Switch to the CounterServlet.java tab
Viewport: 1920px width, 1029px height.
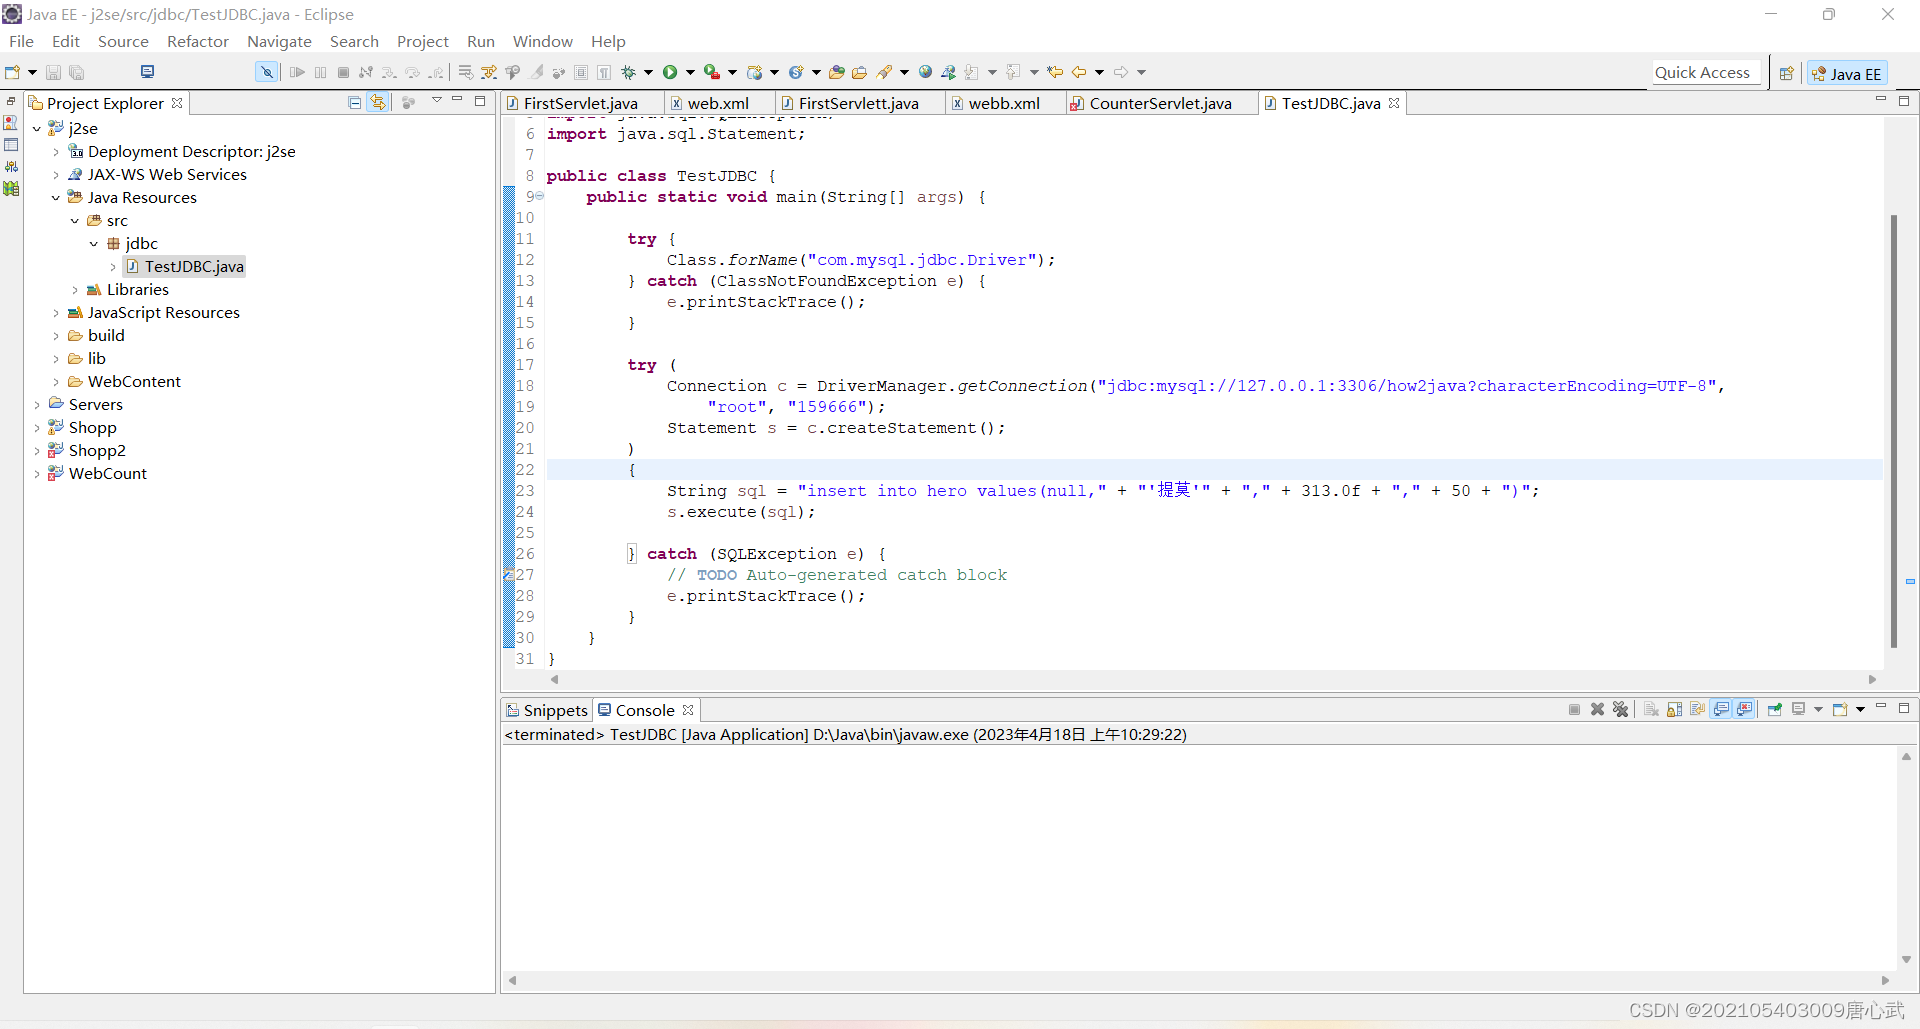click(x=1160, y=103)
